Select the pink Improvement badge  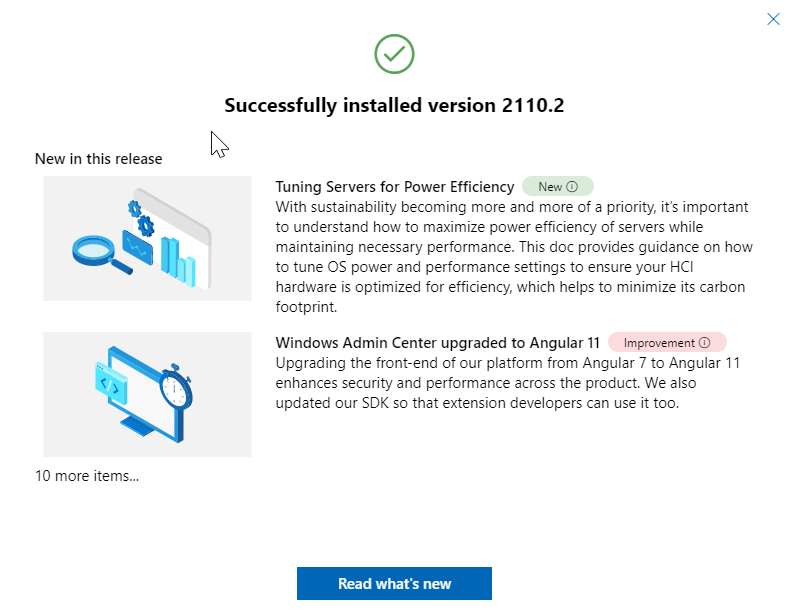click(x=667, y=343)
